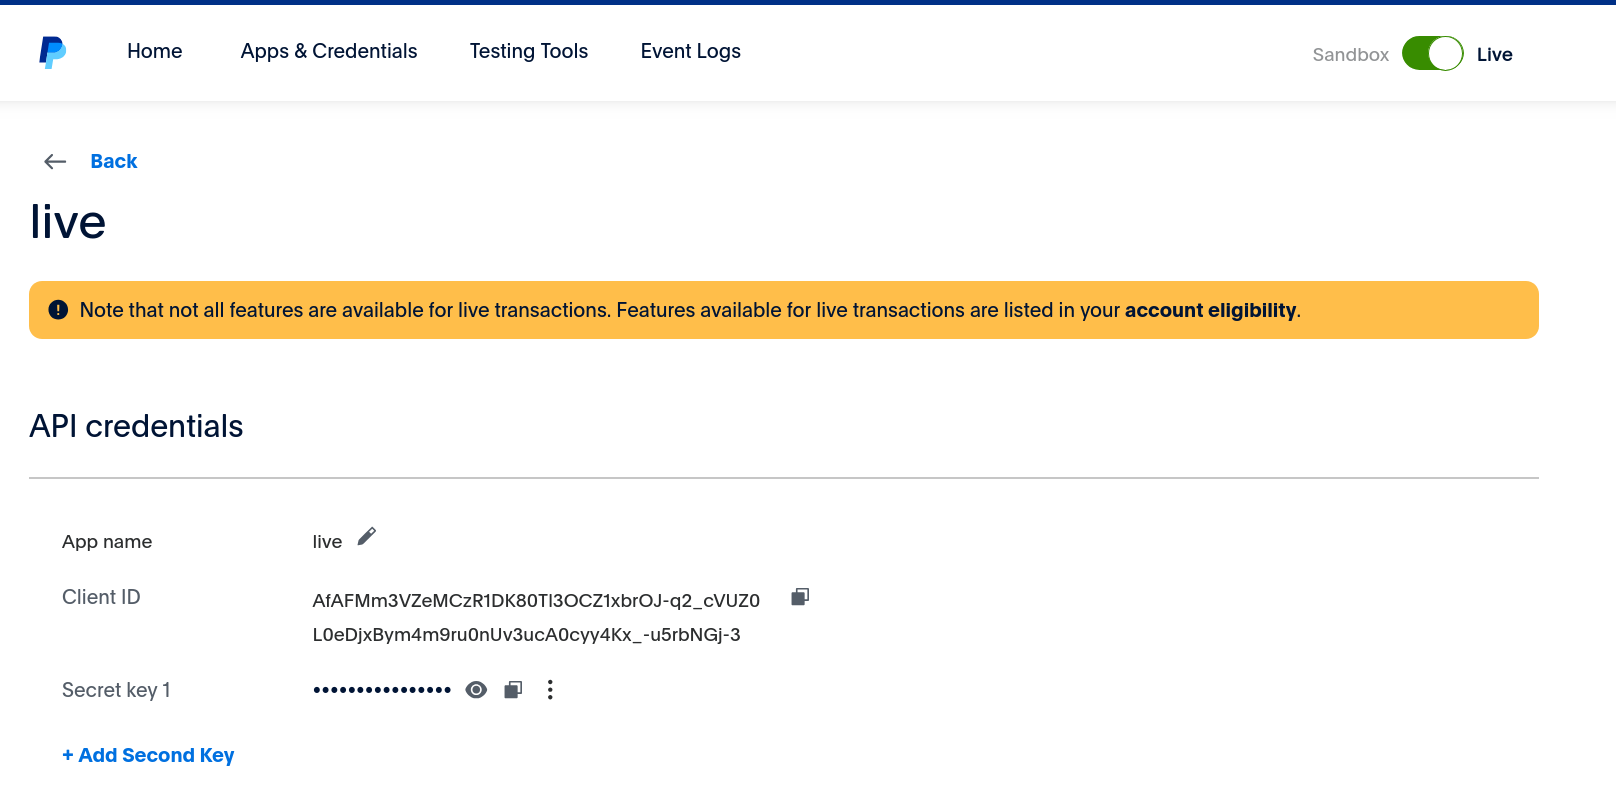Click Add Second Key
Image resolution: width=1616 pixels, height=794 pixels.
tap(148, 755)
